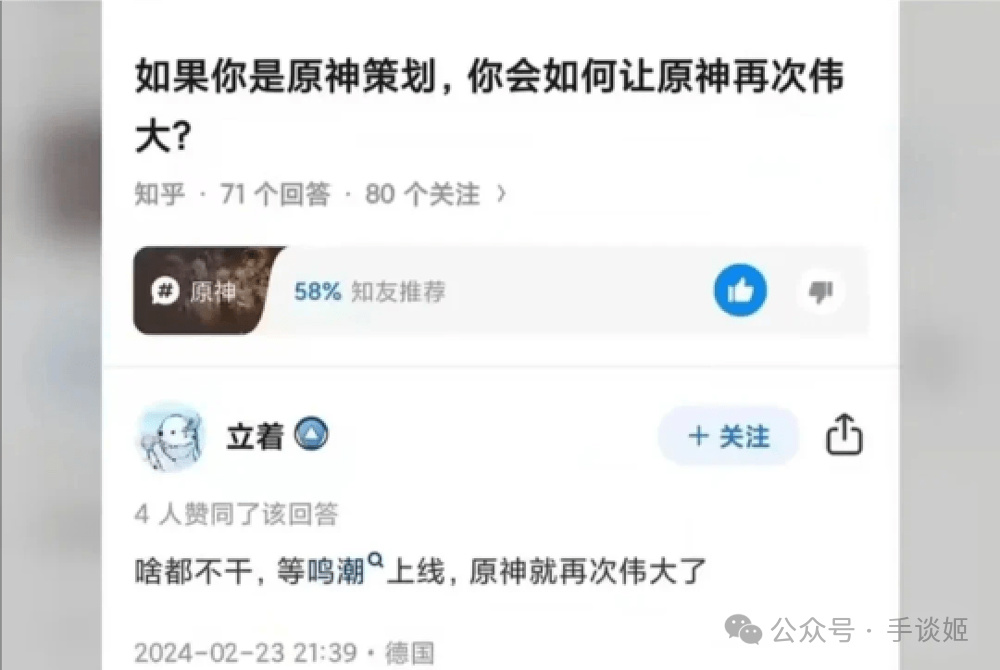Click the 知乎 source label
Image resolution: width=1000 pixels, height=670 pixels.
click(160, 194)
